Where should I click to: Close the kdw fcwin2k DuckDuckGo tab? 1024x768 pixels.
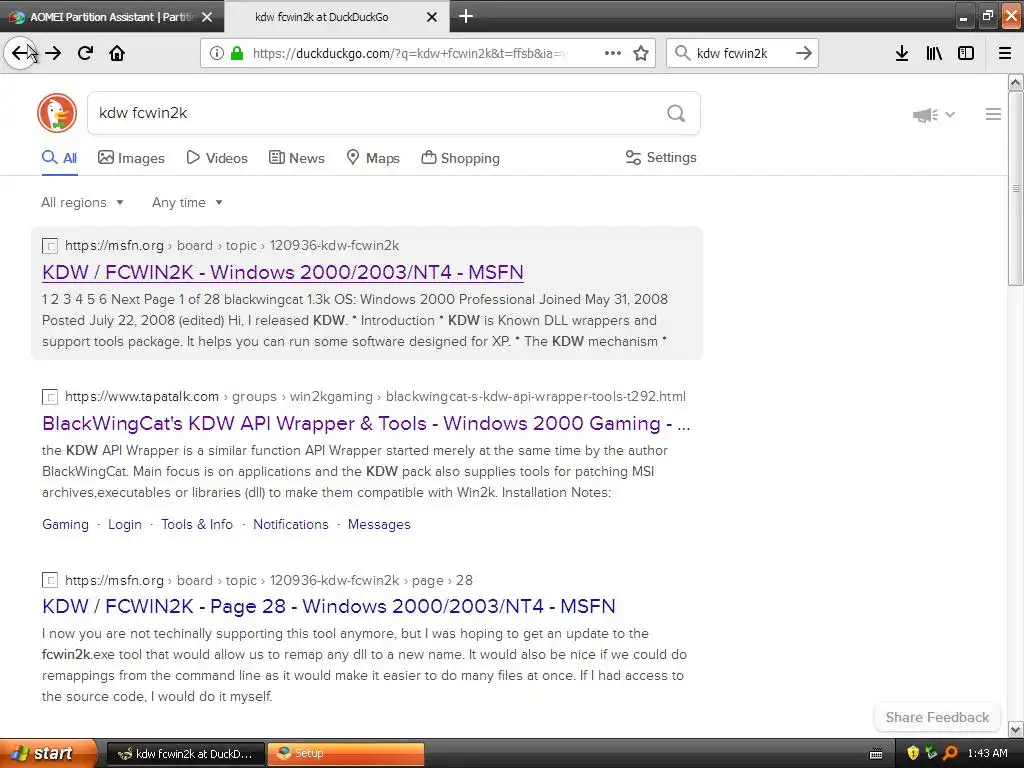[x=432, y=17]
